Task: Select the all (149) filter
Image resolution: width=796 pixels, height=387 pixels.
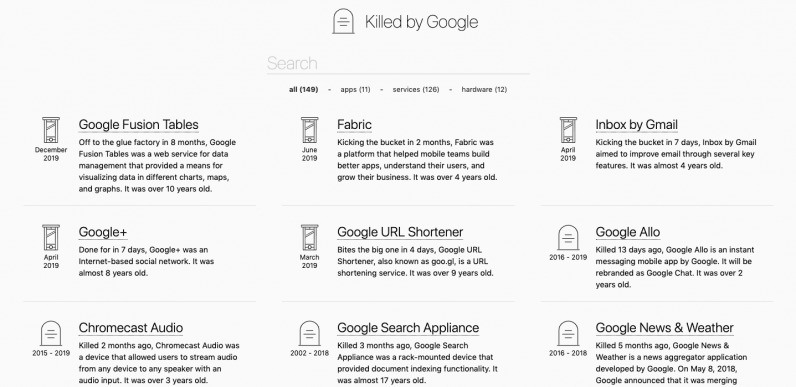Action: [304, 89]
